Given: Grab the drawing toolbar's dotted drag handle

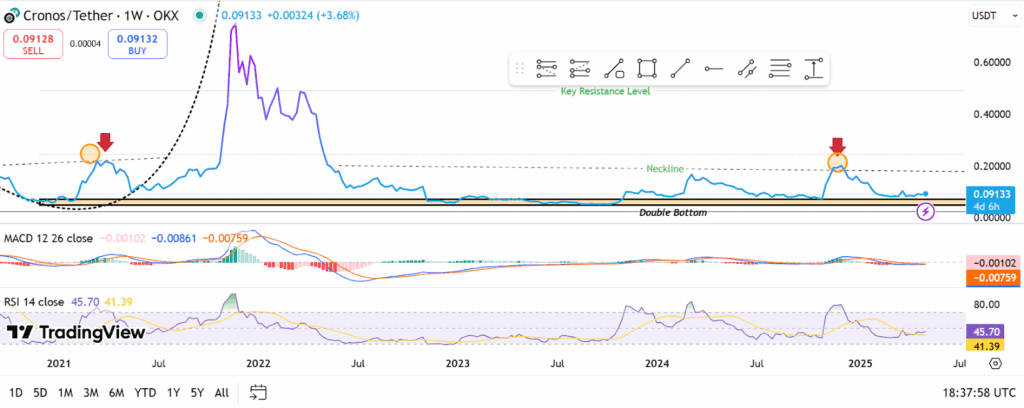Looking at the screenshot, I should tap(520, 69).
